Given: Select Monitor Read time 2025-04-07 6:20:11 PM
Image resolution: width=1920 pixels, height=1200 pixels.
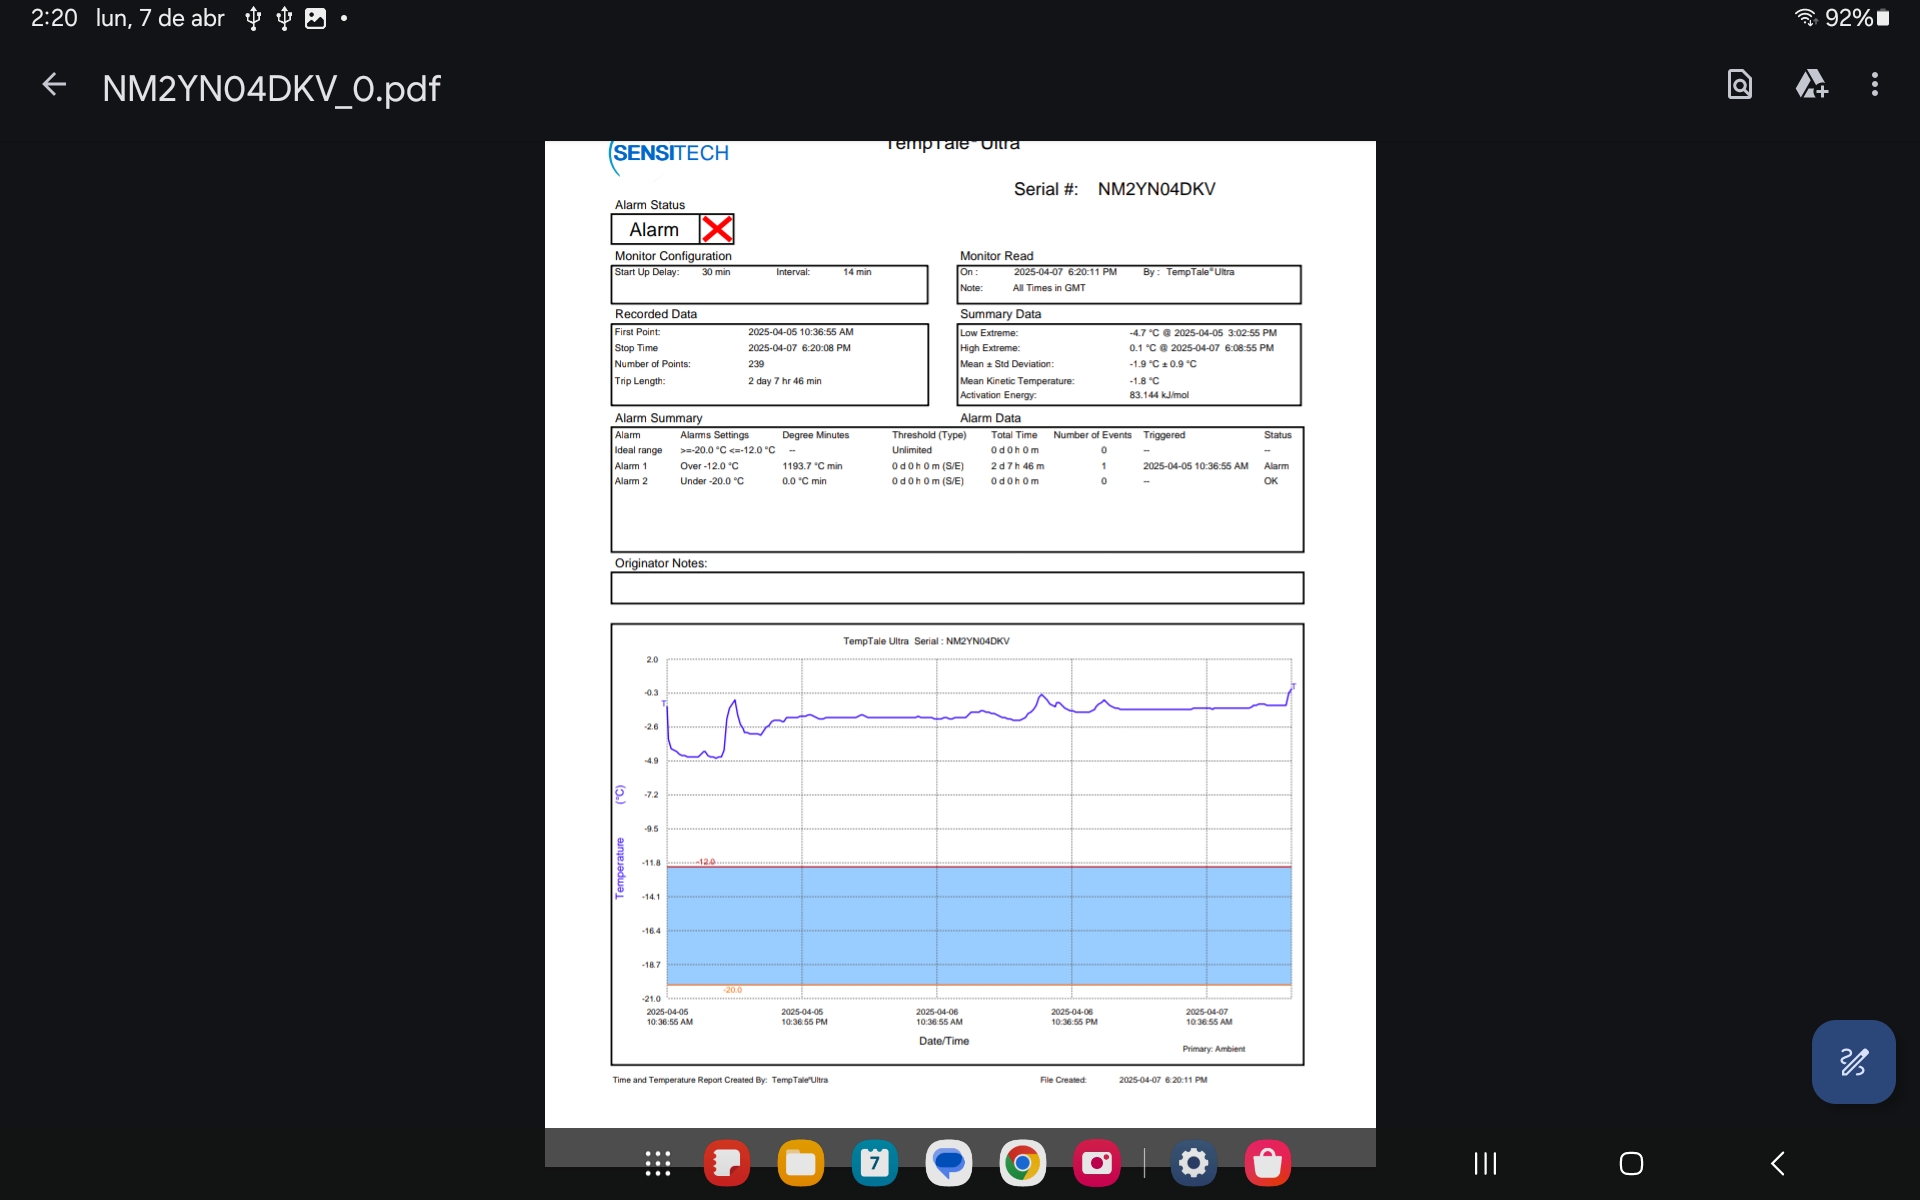Looking at the screenshot, I should tap(1065, 272).
